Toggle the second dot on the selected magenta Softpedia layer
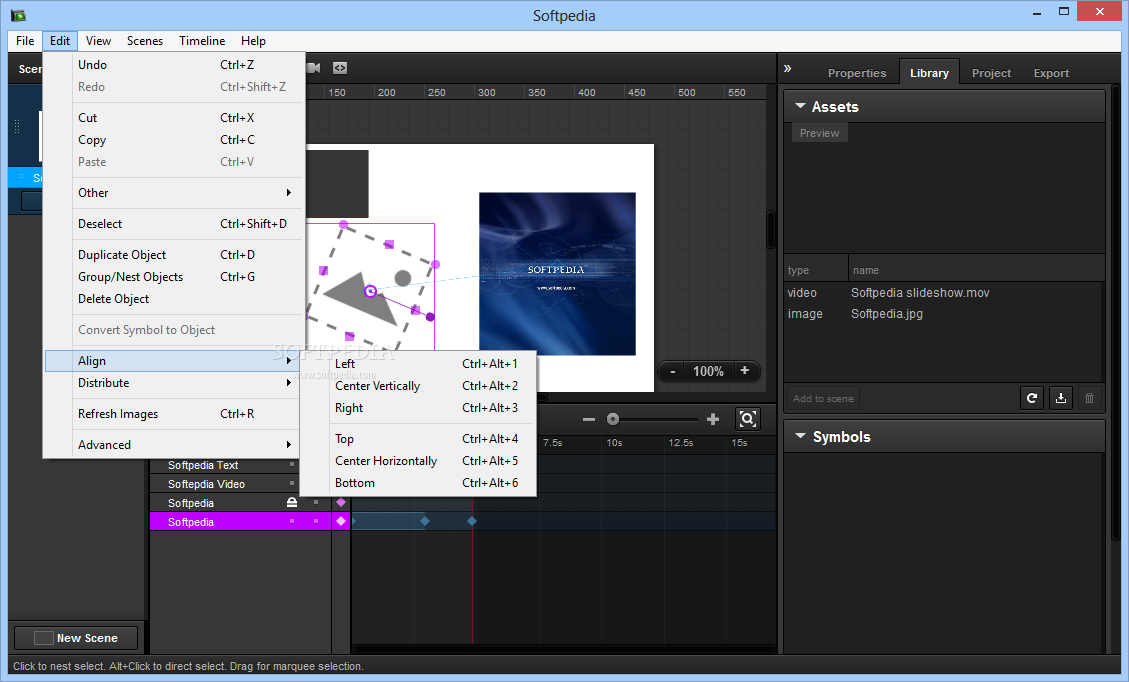The height and width of the screenshot is (682, 1129). click(x=315, y=521)
